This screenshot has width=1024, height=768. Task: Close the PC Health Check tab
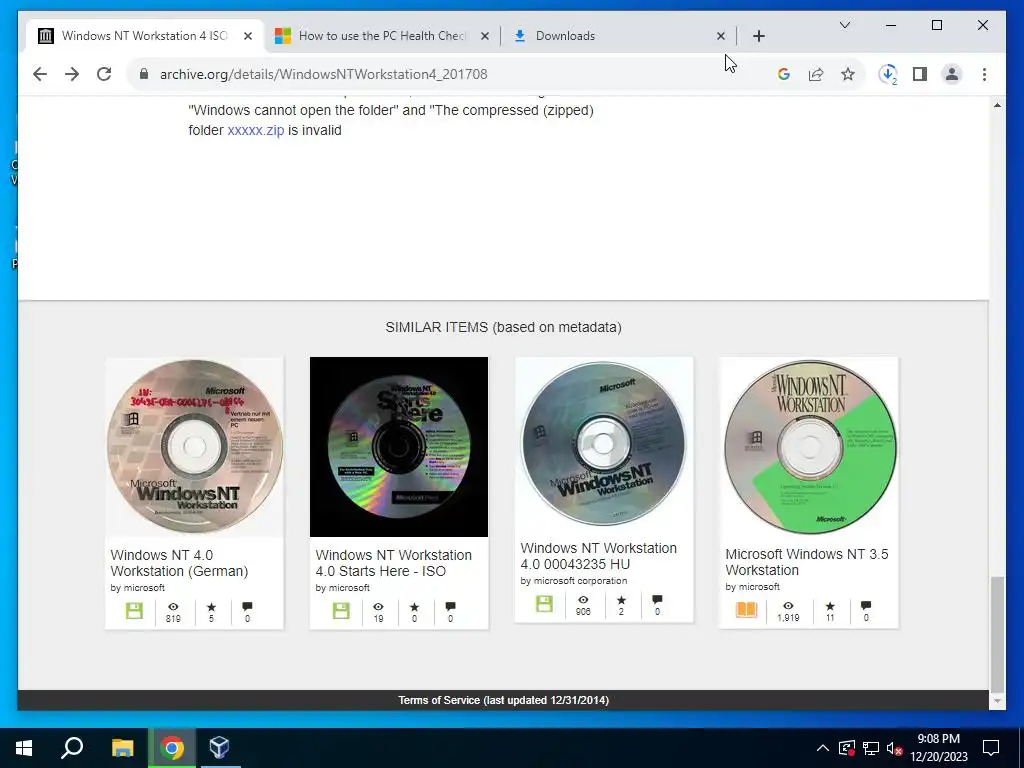[x=485, y=36]
